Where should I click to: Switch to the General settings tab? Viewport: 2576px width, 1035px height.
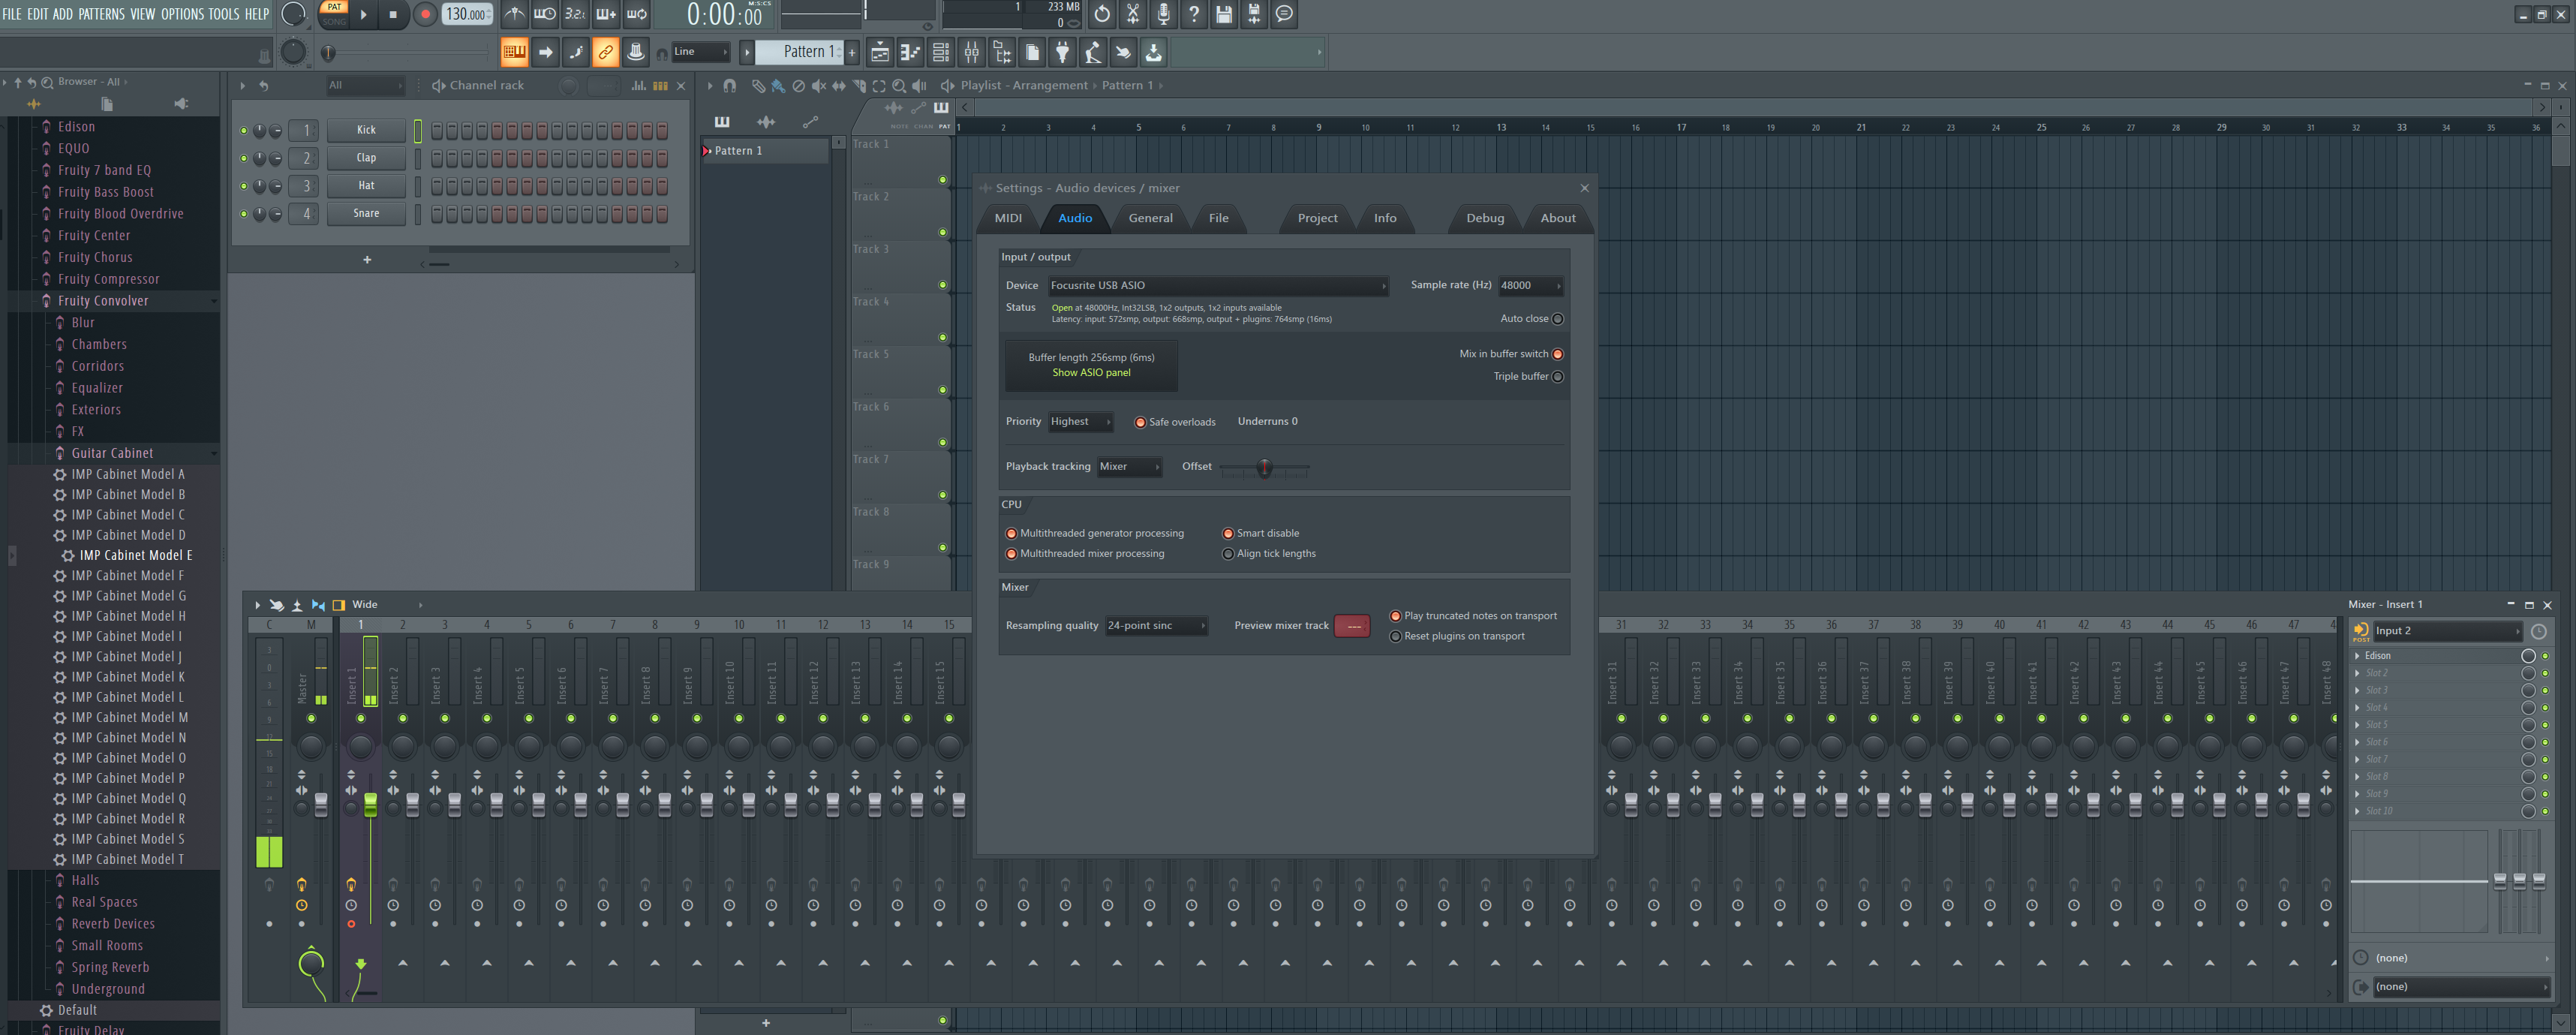click(1150, 218)
